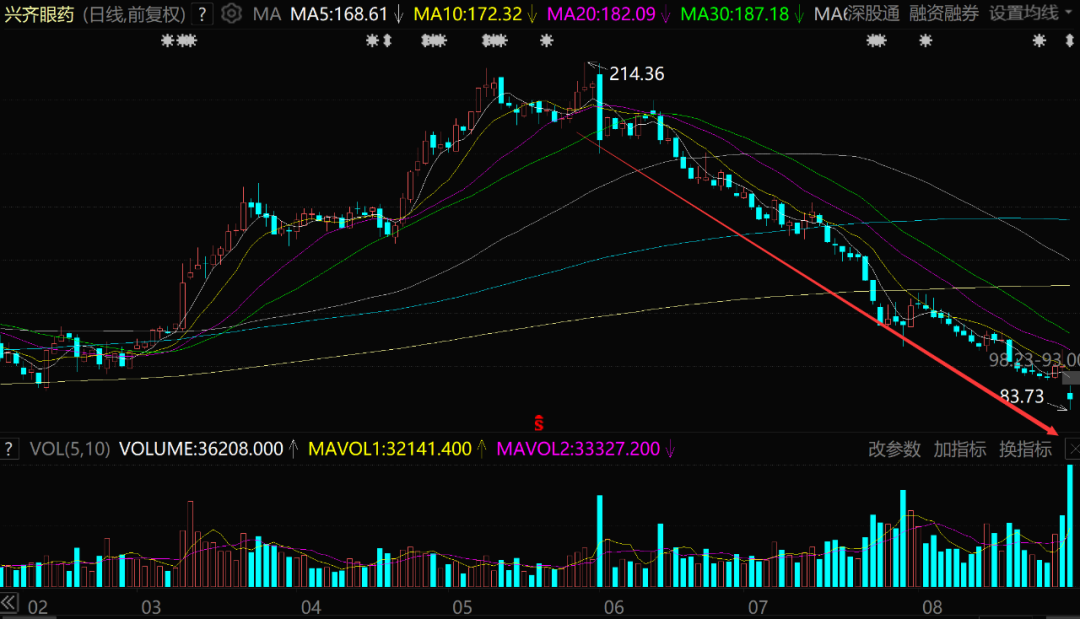Screen dimensions: 1080x619
Task: Close the volume indicator panel with X
Action: (1073, 449)
